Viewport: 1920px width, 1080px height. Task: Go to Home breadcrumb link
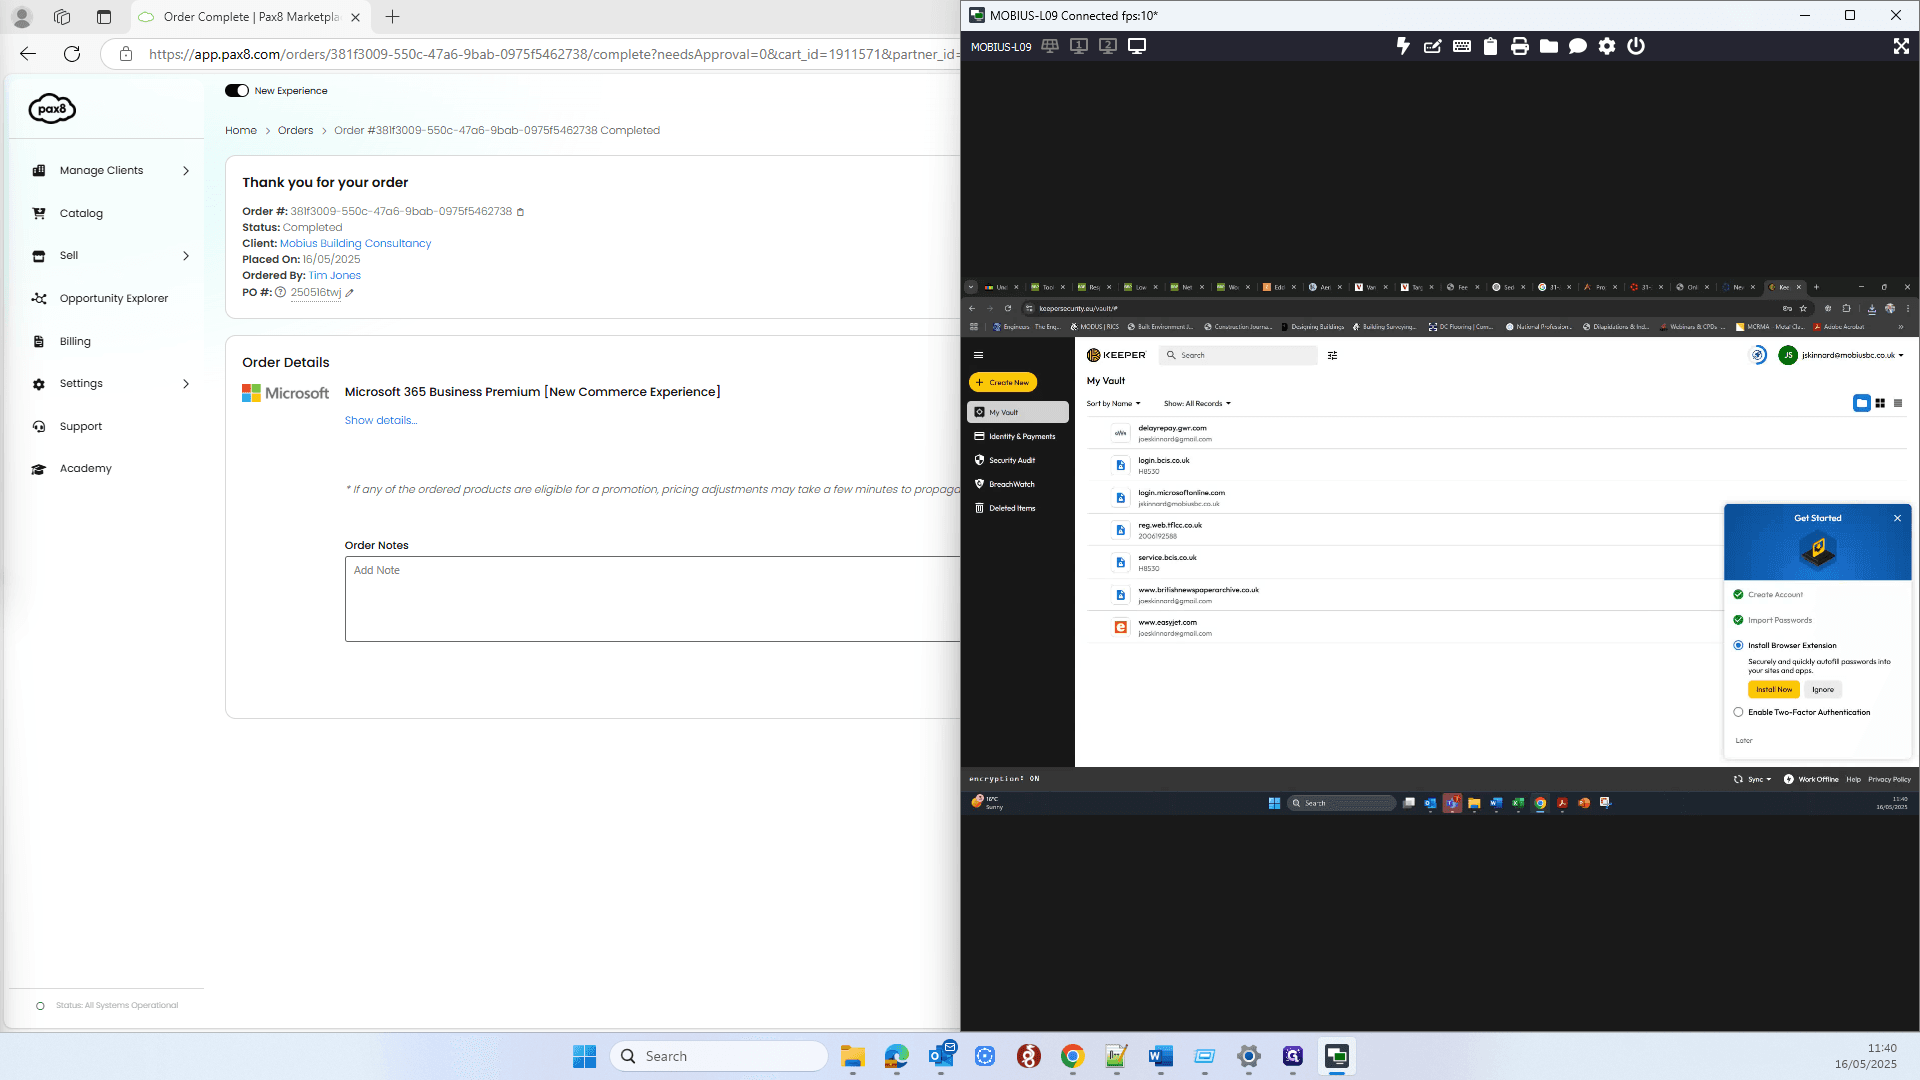tap(241, 131)
